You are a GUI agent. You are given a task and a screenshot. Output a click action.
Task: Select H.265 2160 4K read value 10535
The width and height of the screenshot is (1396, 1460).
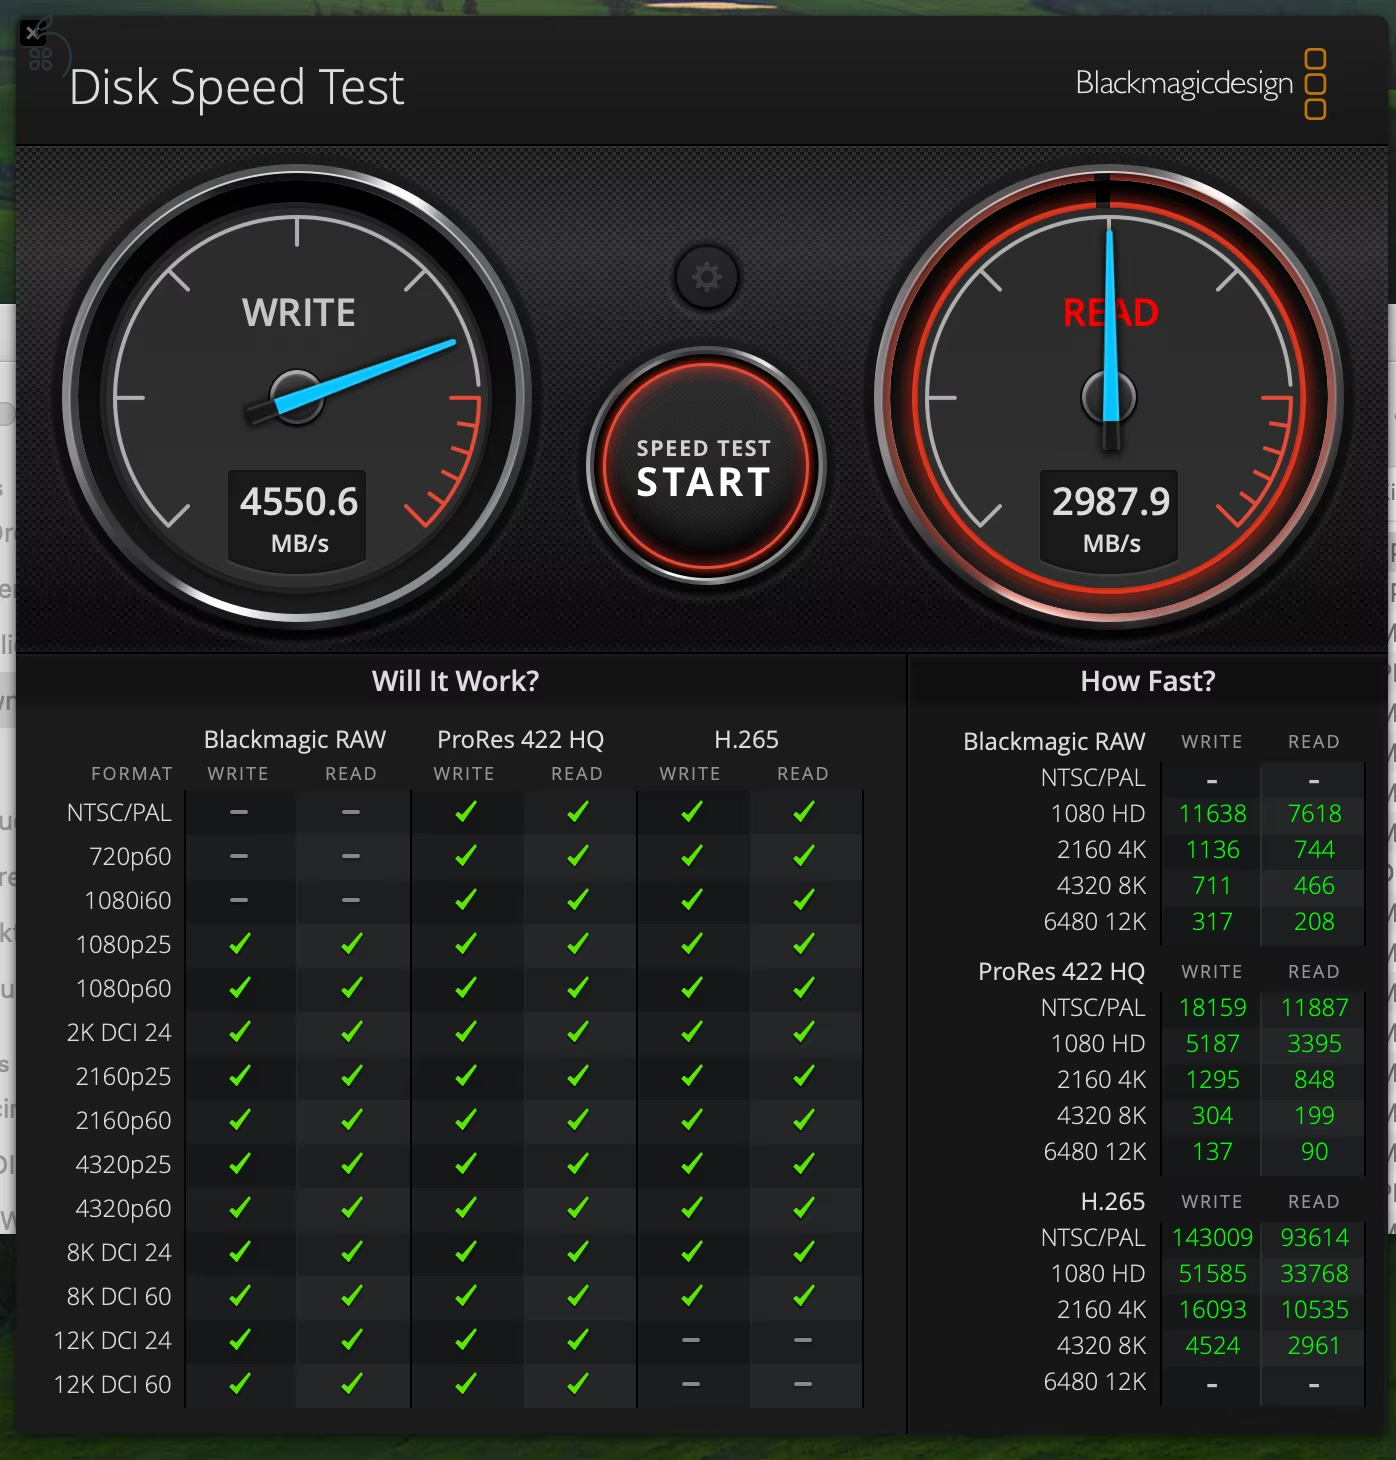click(1314, 1310)
